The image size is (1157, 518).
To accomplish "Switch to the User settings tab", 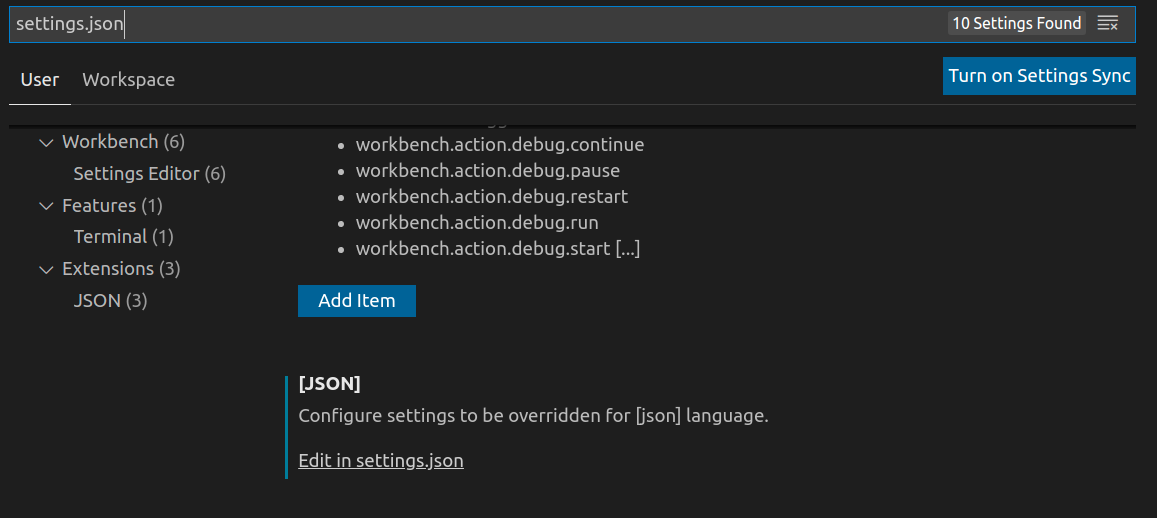I will pos(40,80).
